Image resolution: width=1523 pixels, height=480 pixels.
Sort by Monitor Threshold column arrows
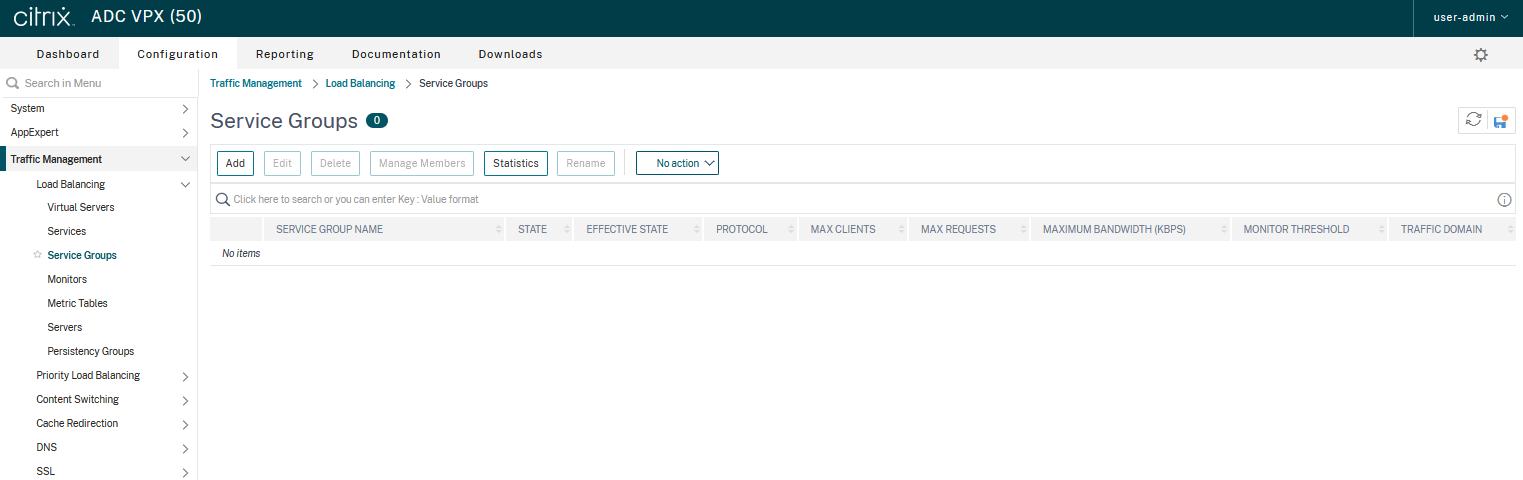coord(1381,229)
